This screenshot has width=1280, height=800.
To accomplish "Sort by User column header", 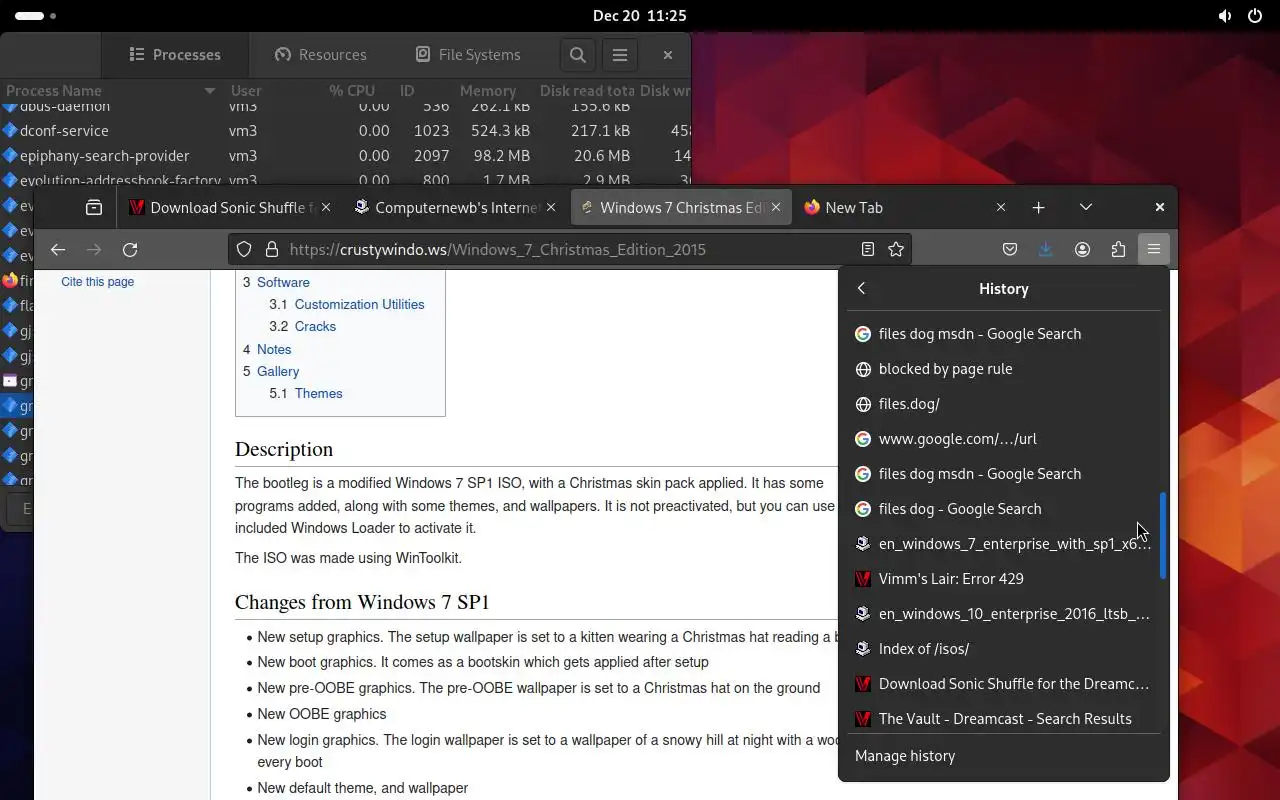I will [246, 90].
